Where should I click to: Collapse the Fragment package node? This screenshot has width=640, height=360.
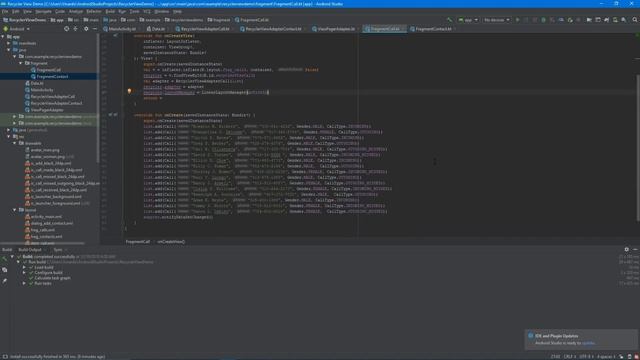pyautogui.click(x=21, y=63)
